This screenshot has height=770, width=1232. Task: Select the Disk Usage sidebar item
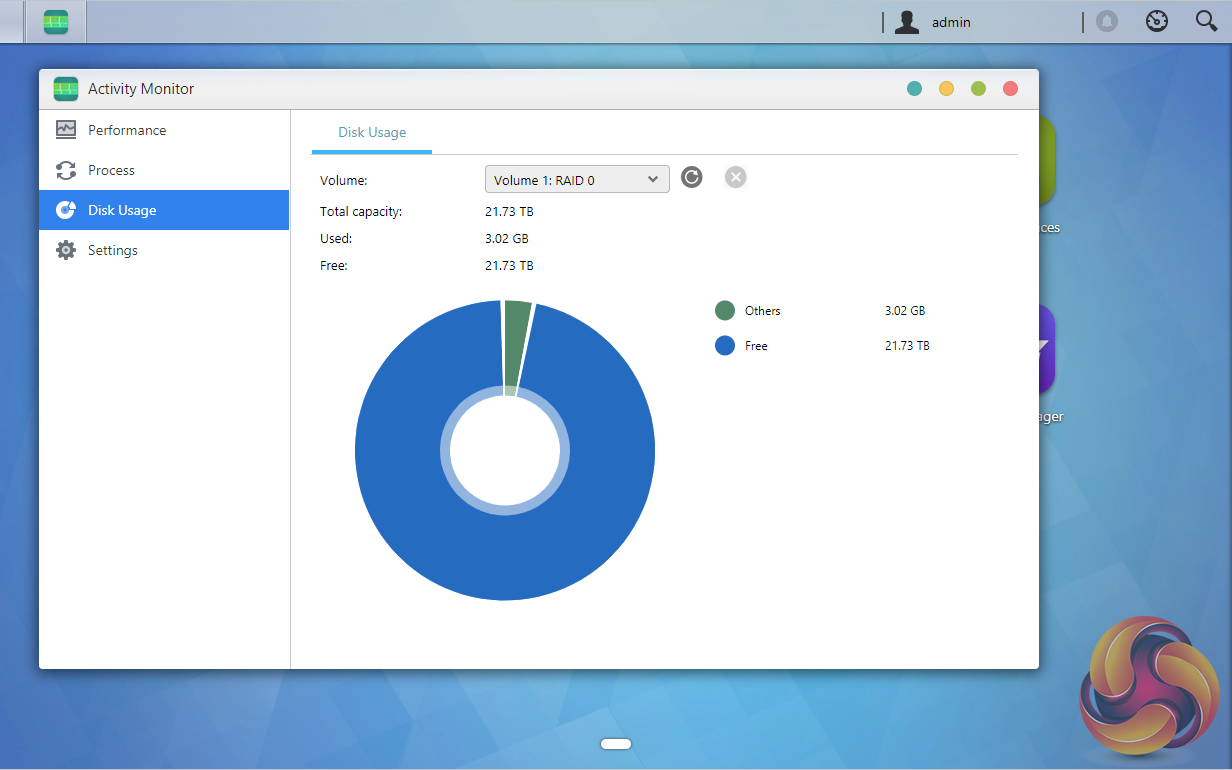pos(122,210)
